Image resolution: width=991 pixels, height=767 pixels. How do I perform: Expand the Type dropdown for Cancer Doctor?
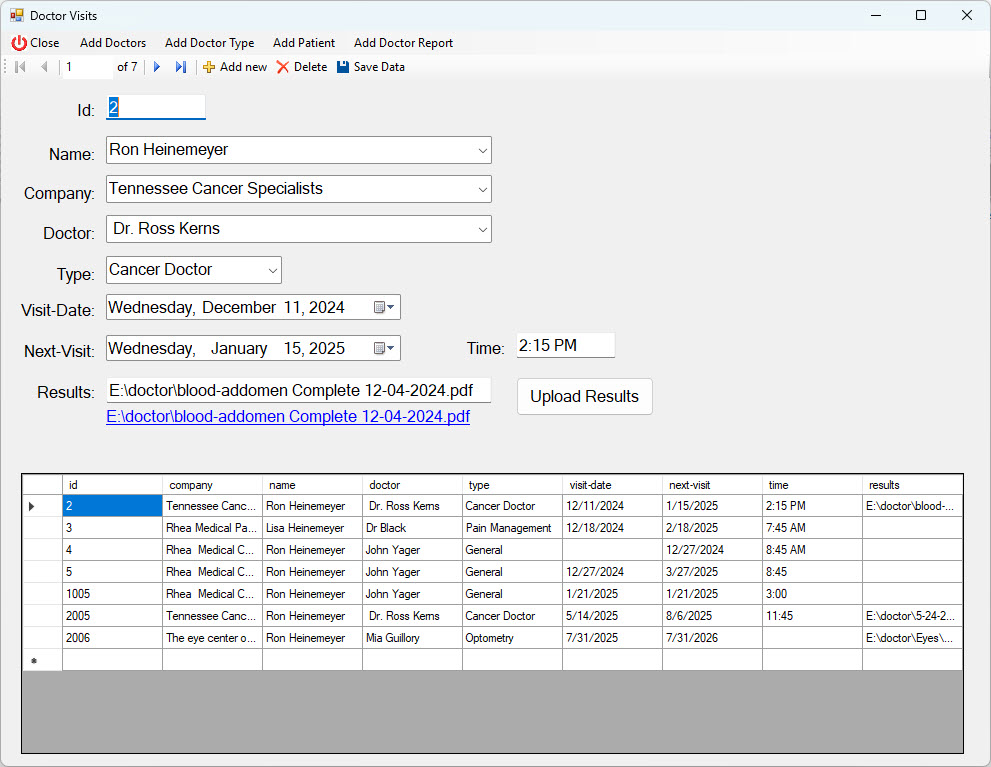273,270
